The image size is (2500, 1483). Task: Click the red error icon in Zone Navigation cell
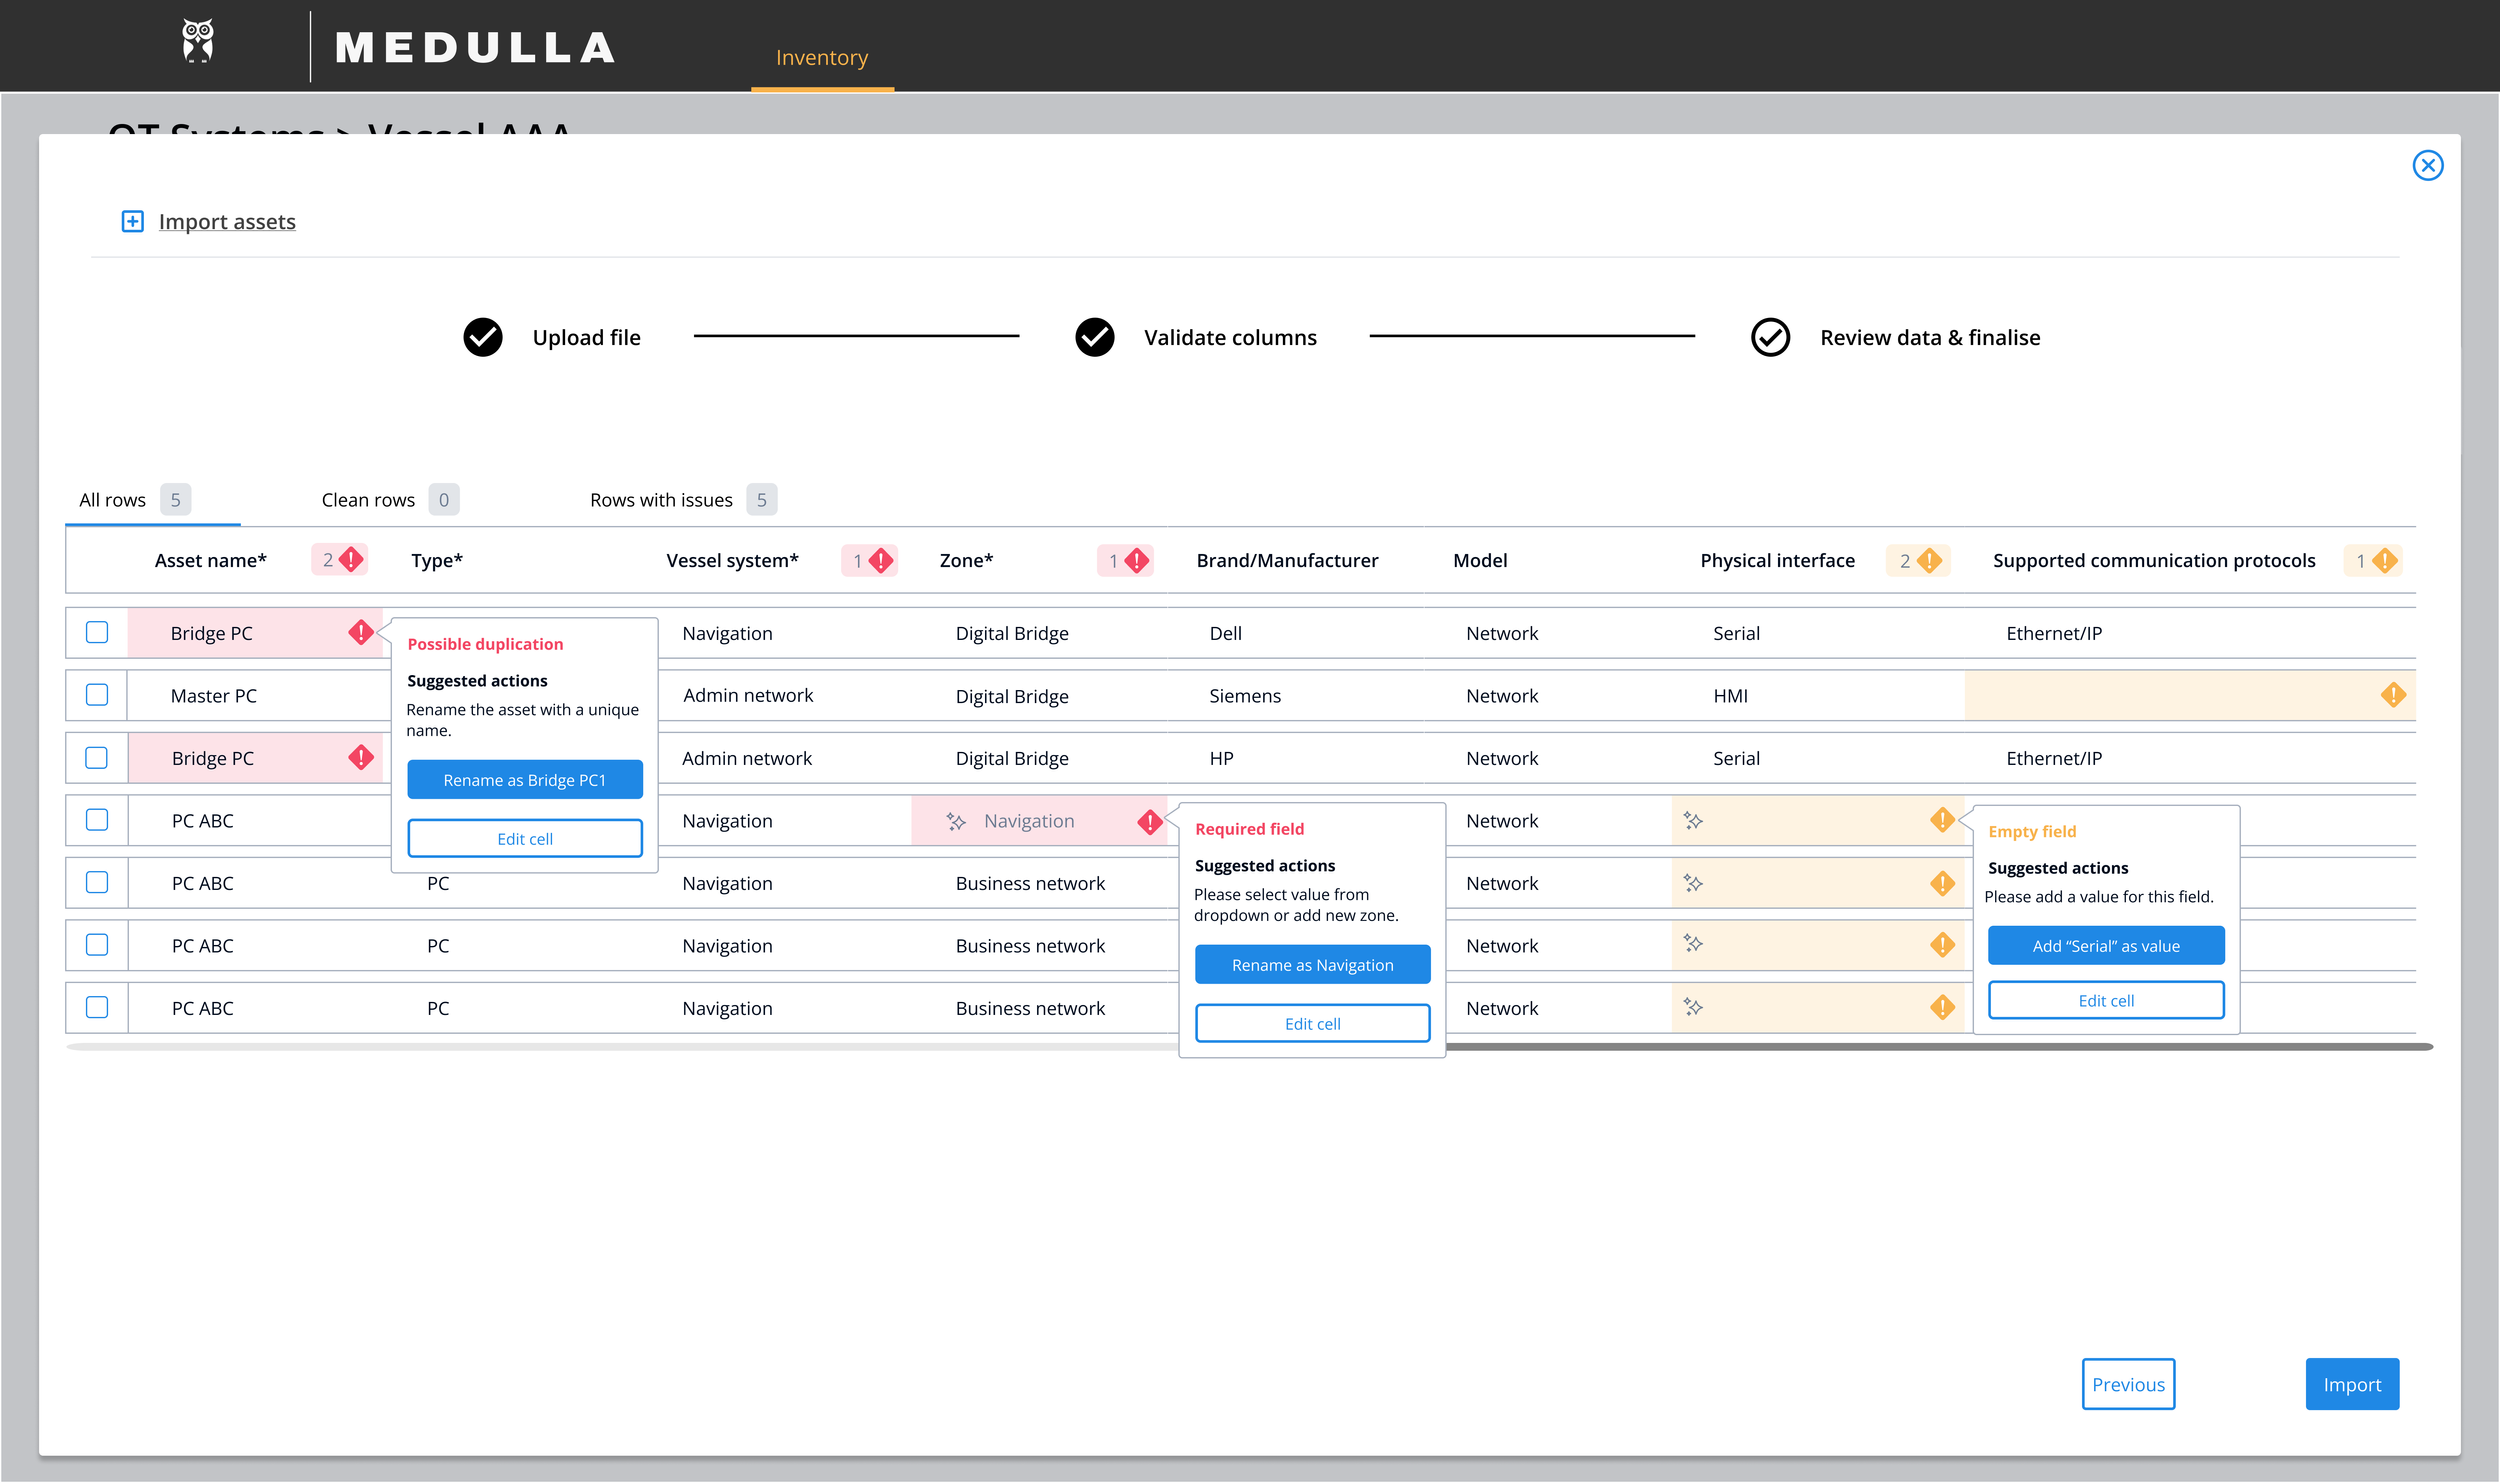tap(1149, 822)
